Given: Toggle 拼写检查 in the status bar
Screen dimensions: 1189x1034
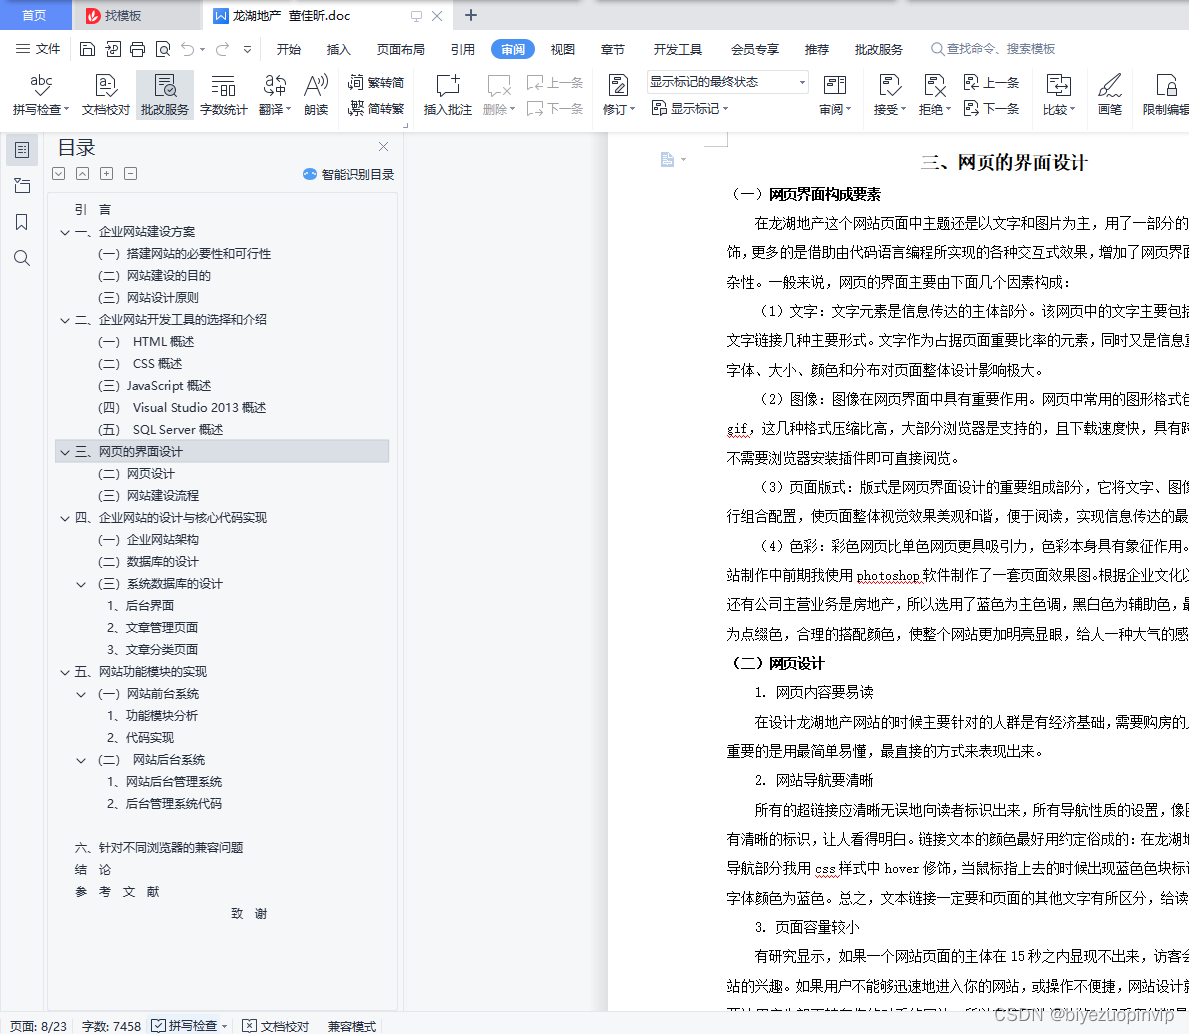Looking at the screenshot, I should tap(189, 1026).
